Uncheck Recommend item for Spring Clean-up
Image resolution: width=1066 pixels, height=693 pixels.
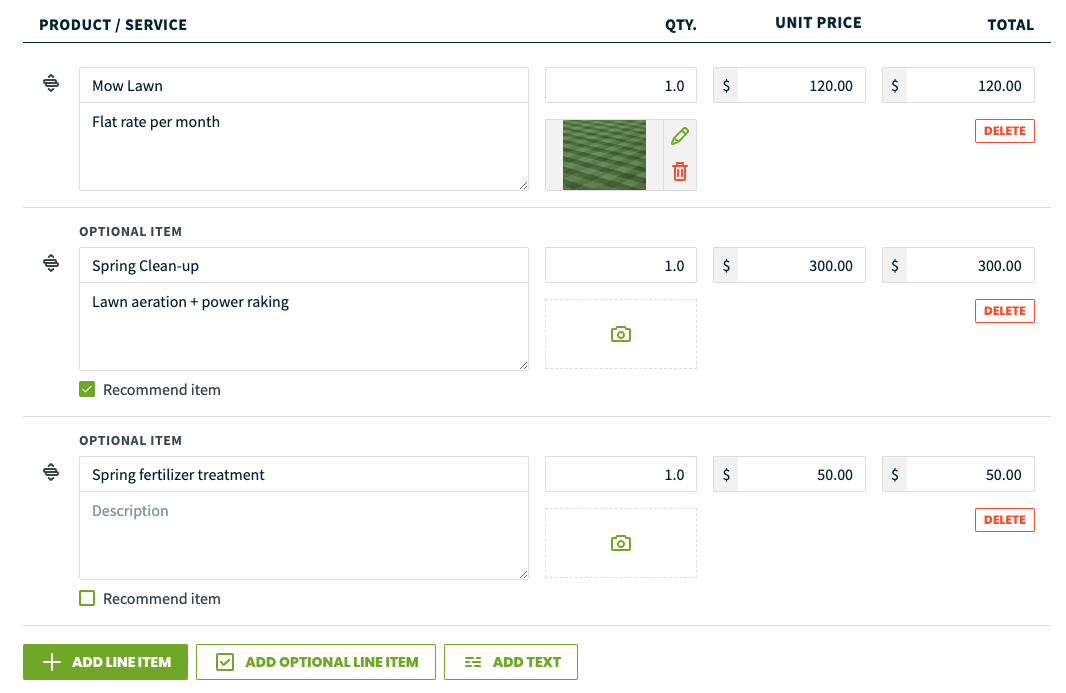(87, 389)
